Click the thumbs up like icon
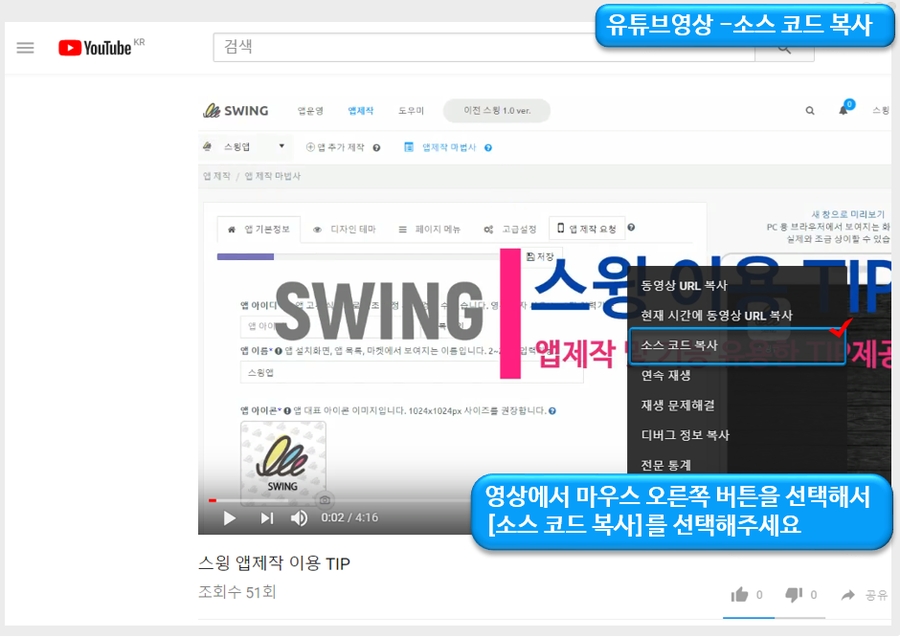The height and width of the screenshot is (637, 900). (740, 595)
